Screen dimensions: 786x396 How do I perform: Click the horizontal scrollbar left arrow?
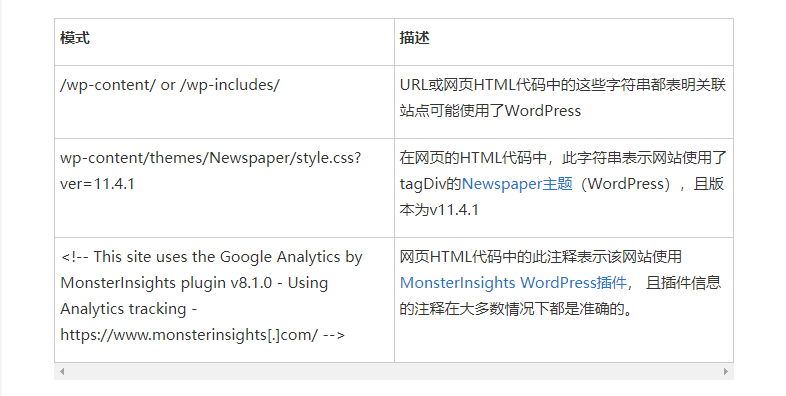click(x=62, y=371)
